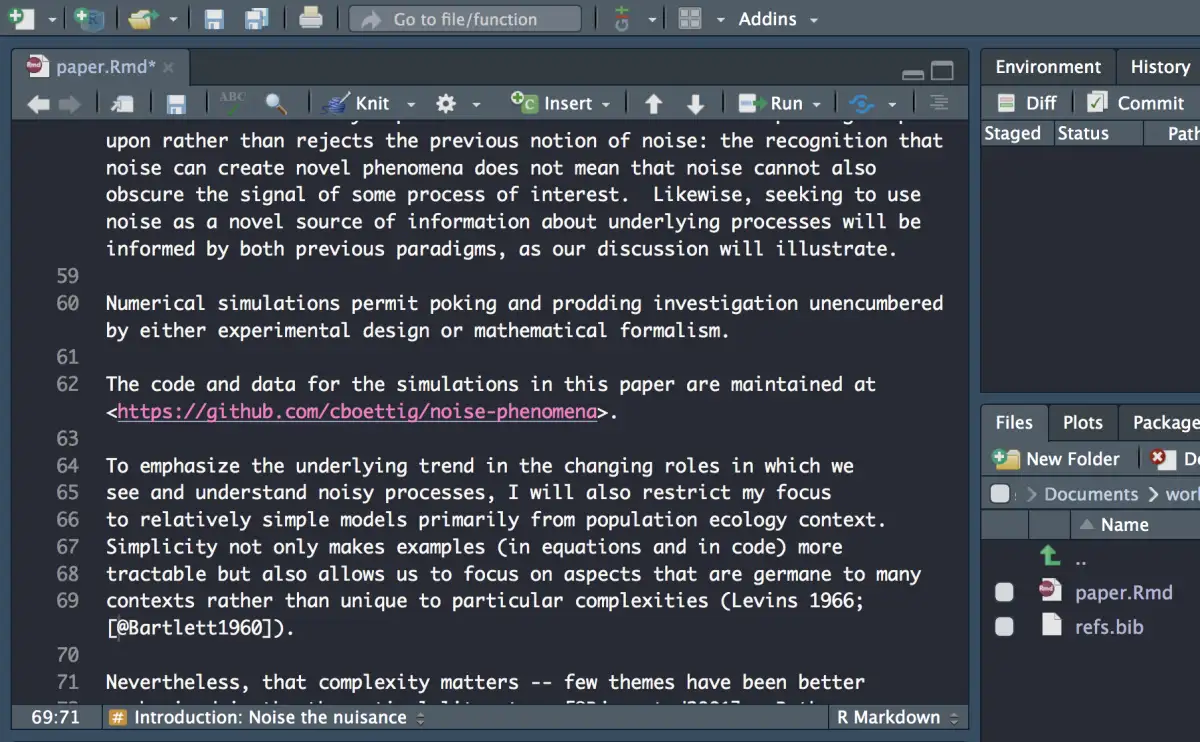Print the current file

point(311,19)
